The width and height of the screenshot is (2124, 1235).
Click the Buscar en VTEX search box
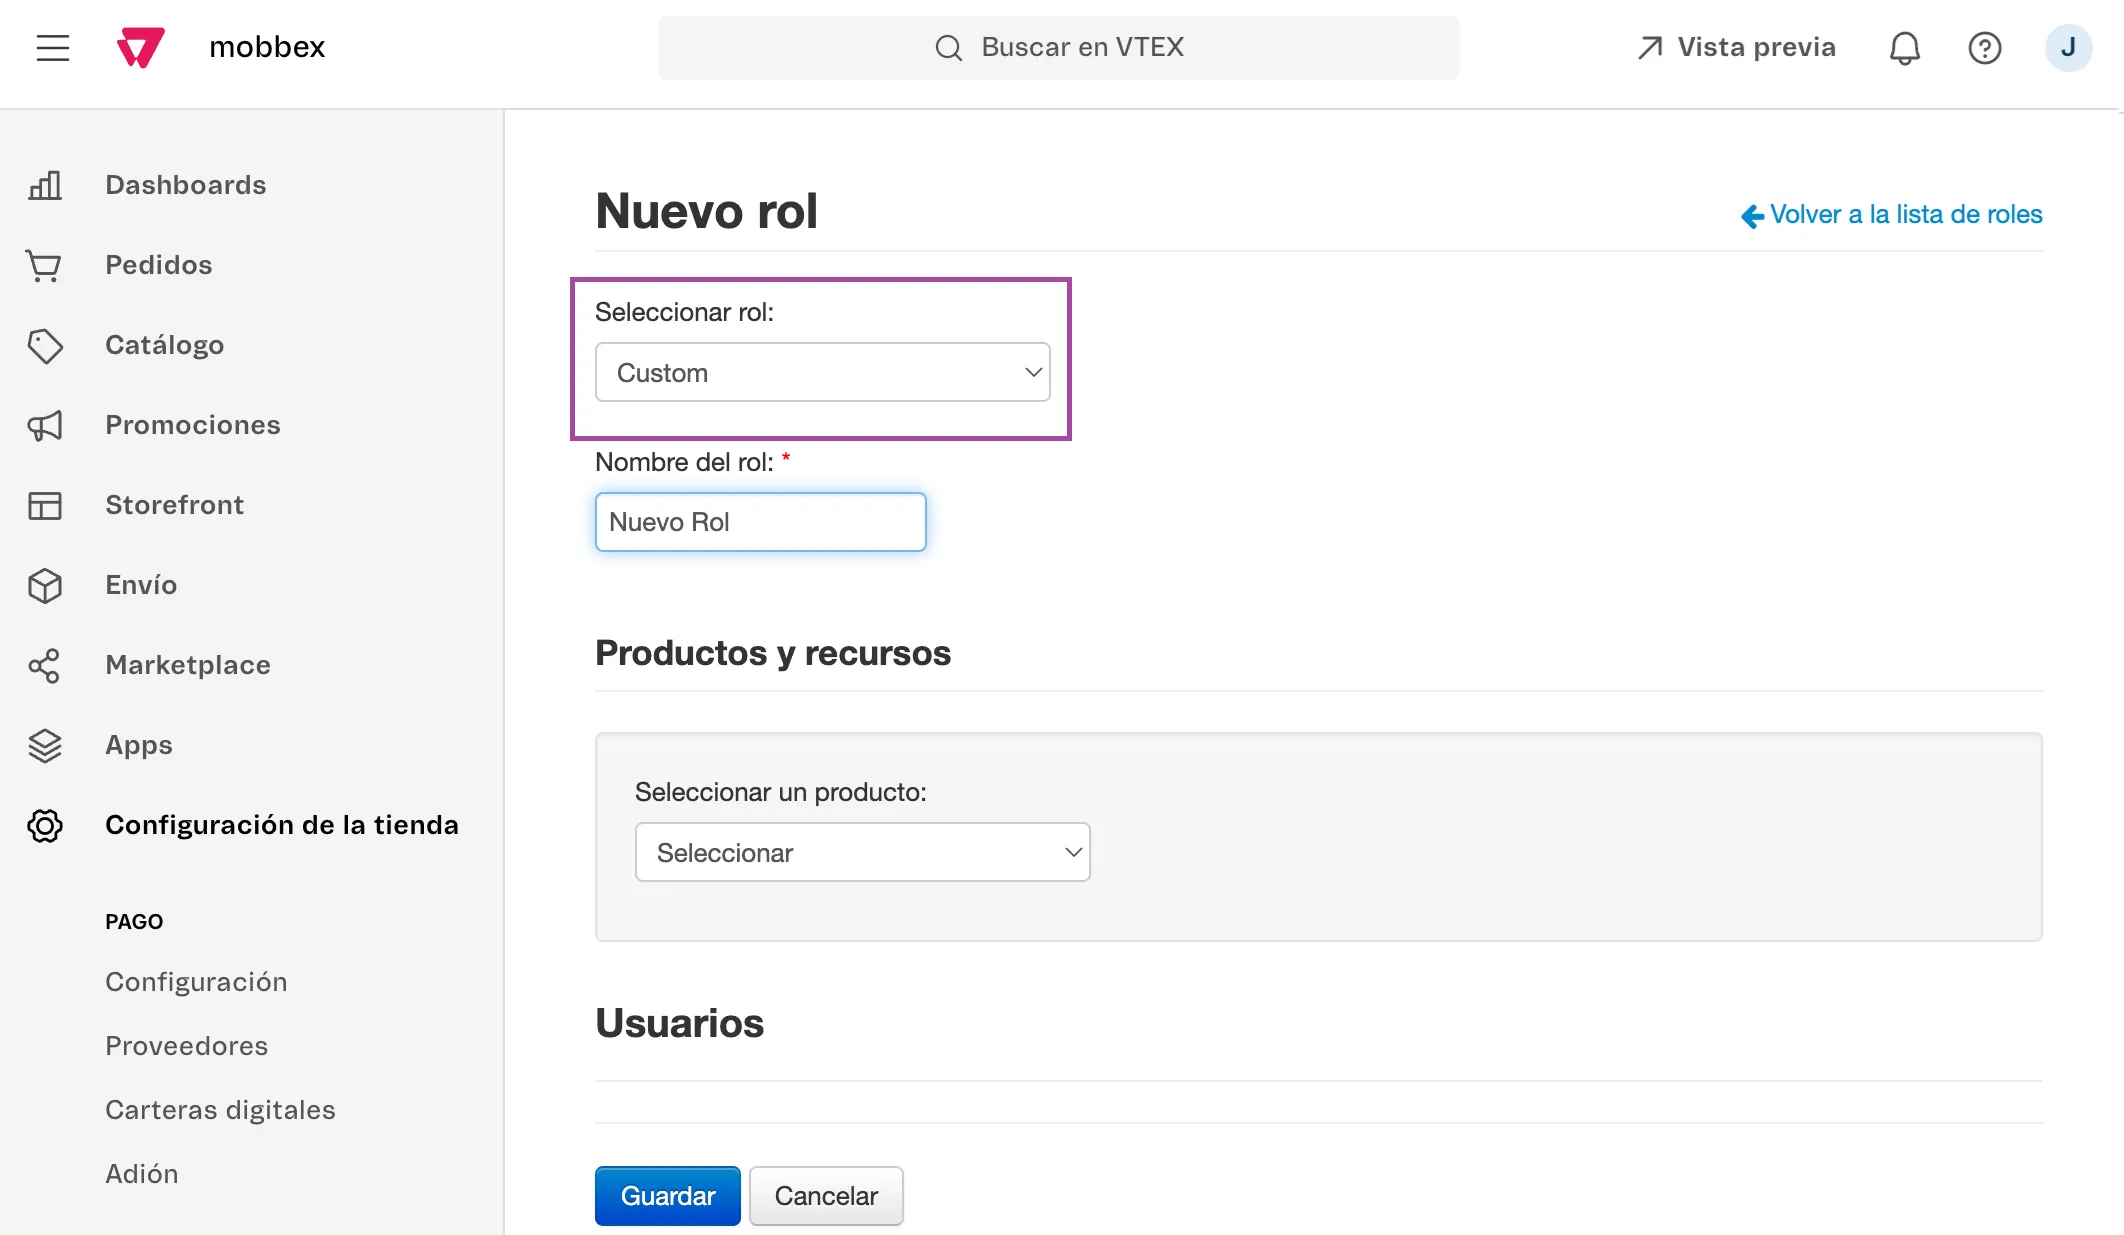tap(1058, 47)
